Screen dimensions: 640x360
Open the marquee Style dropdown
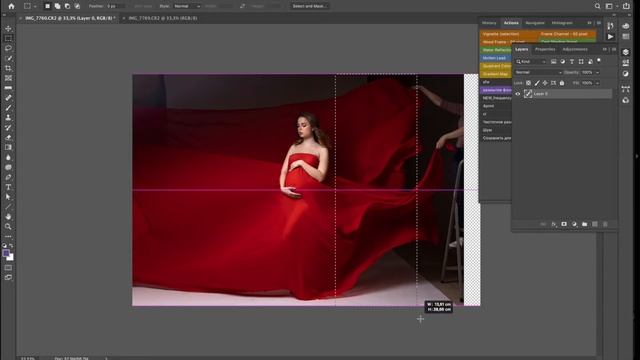tap(187, 6)
